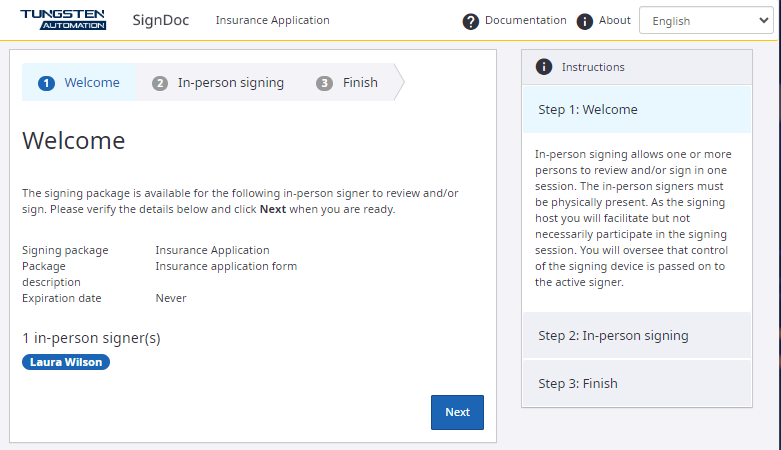Click the step 2 number badge

[160, 83]
